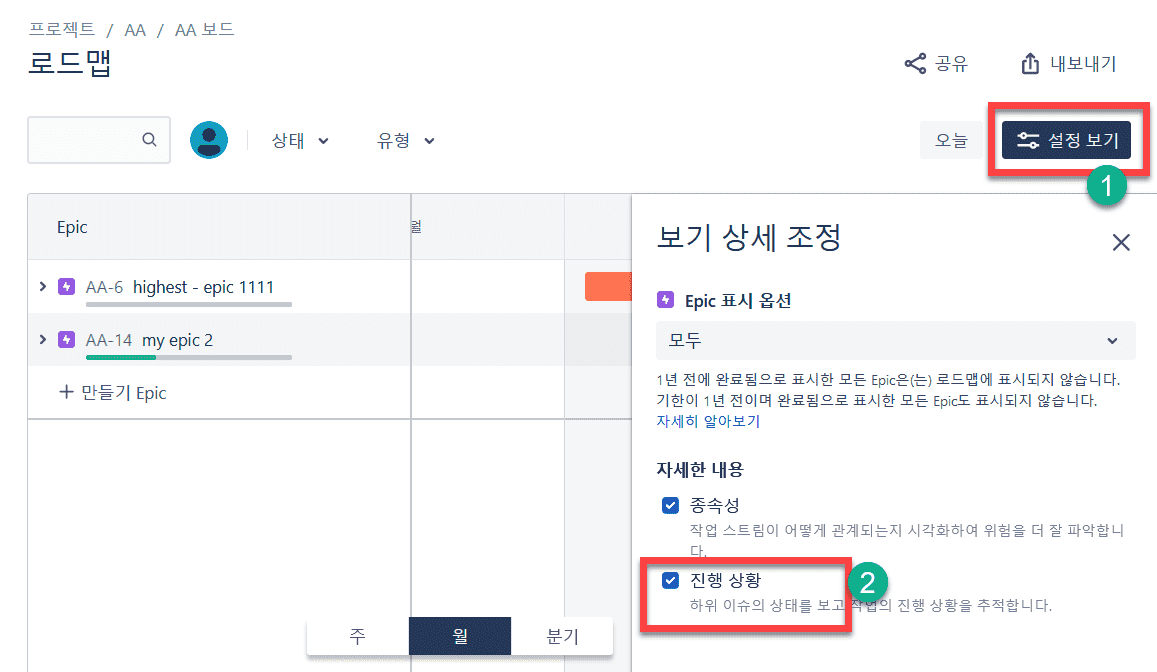Click the orange AA-6 timeline bar

[608, 287]
